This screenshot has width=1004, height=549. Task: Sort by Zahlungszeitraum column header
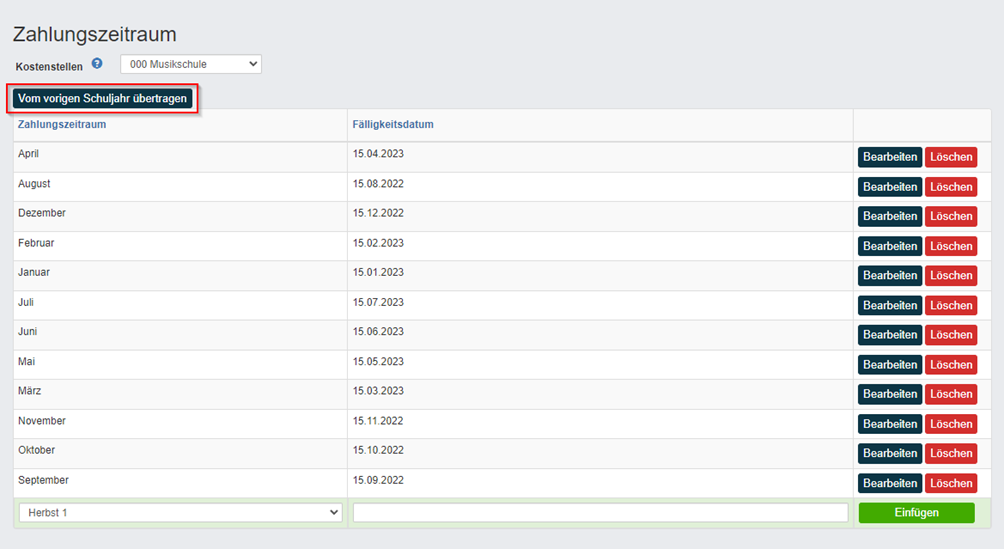[62, 124]
